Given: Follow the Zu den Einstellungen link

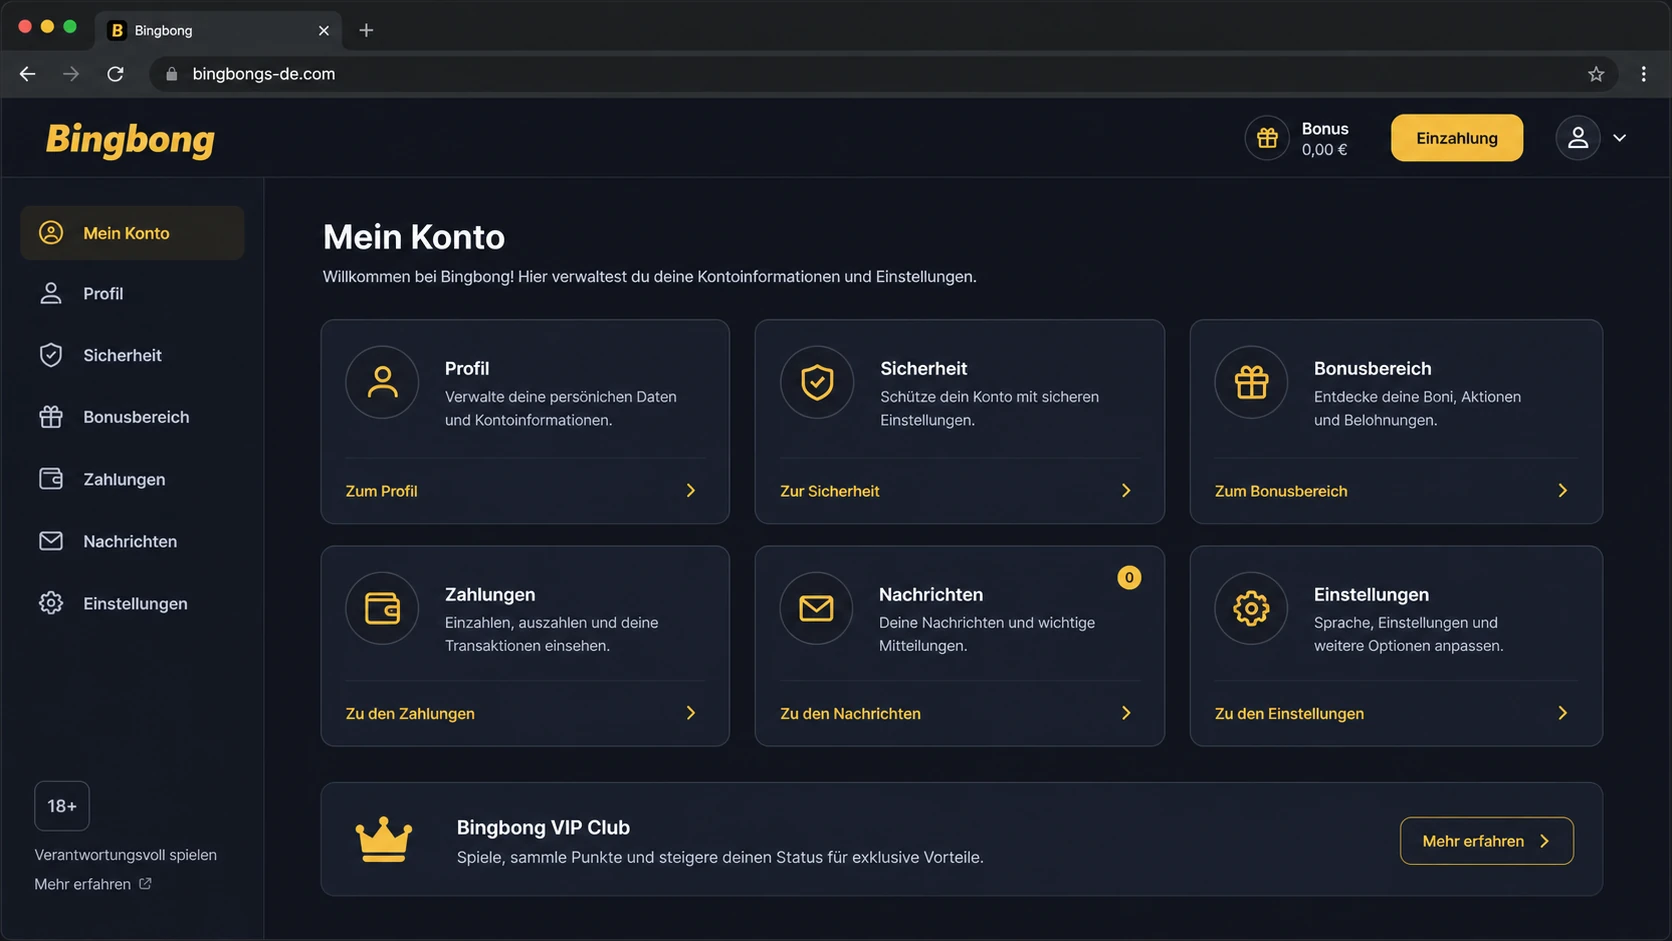Looking at the screenshot, I should [x=1289, y=713].
